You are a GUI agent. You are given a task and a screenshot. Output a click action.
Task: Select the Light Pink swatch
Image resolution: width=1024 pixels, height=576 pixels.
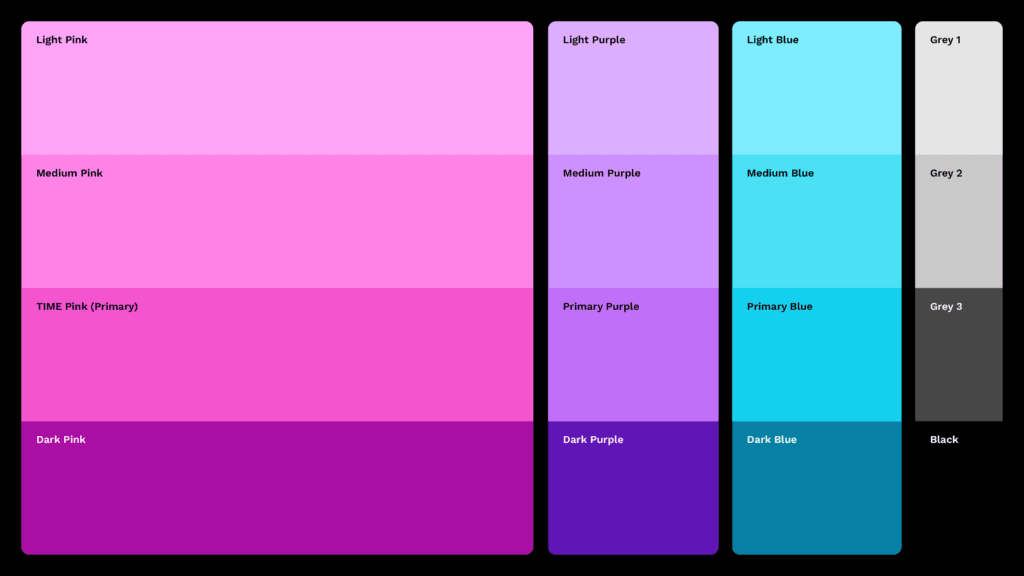tap(277, 88)
